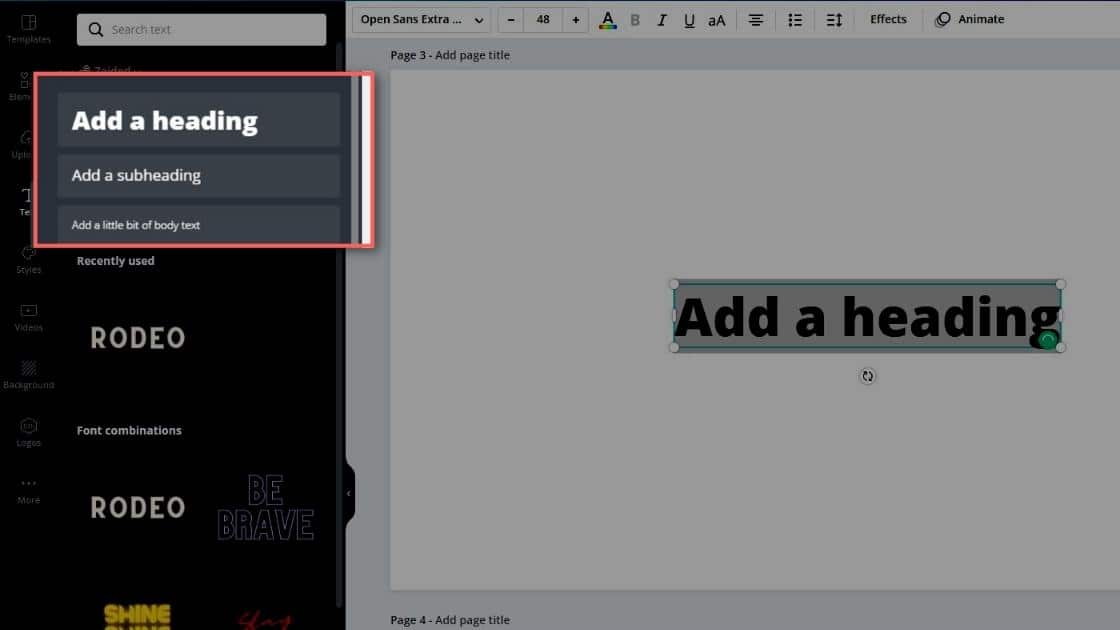Toggle bold formatting
The height and width of the screenshot is (630, 1120).
(x=635, y=20)
